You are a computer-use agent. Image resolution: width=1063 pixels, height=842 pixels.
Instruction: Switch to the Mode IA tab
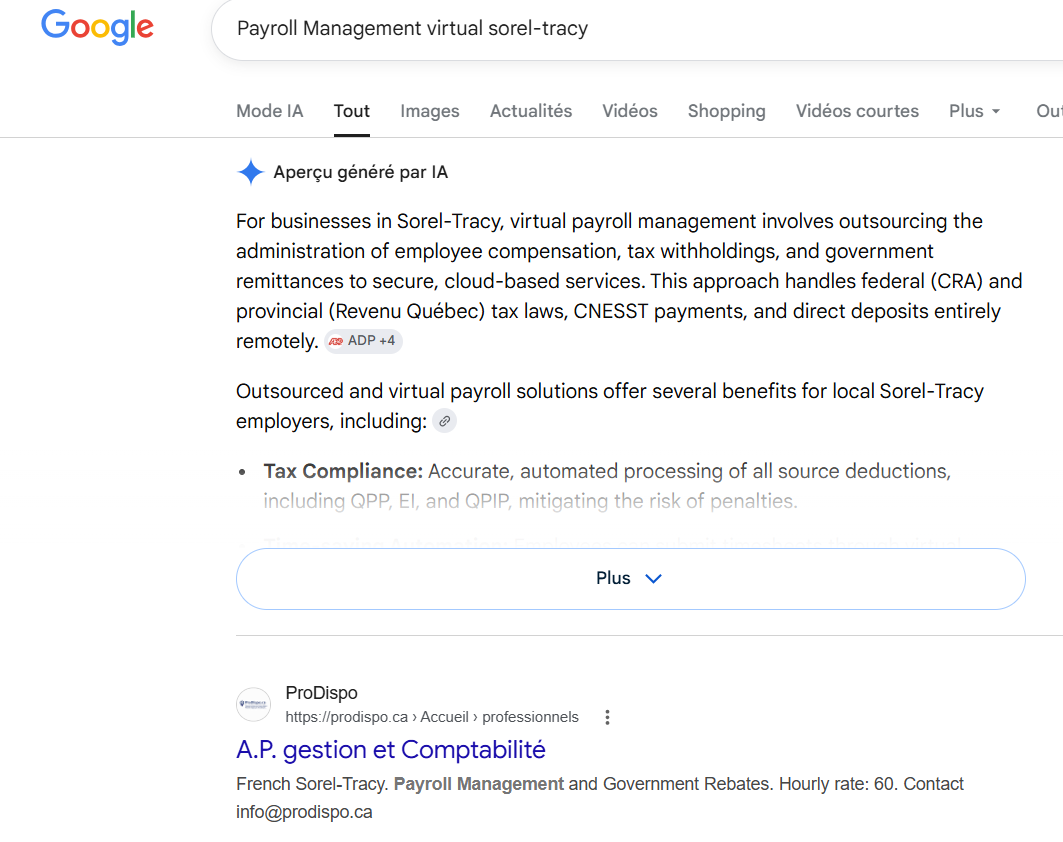(270, 111)
